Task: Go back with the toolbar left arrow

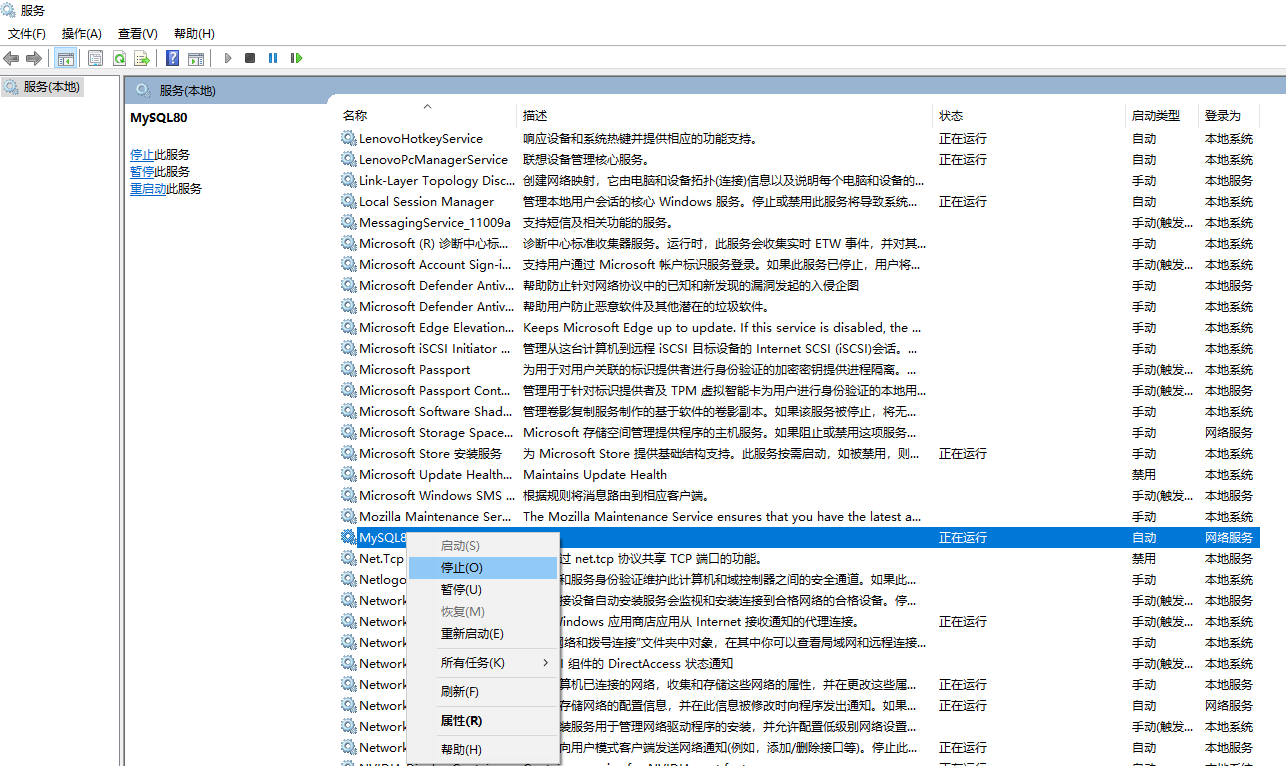Action: (x=12, y=58)
